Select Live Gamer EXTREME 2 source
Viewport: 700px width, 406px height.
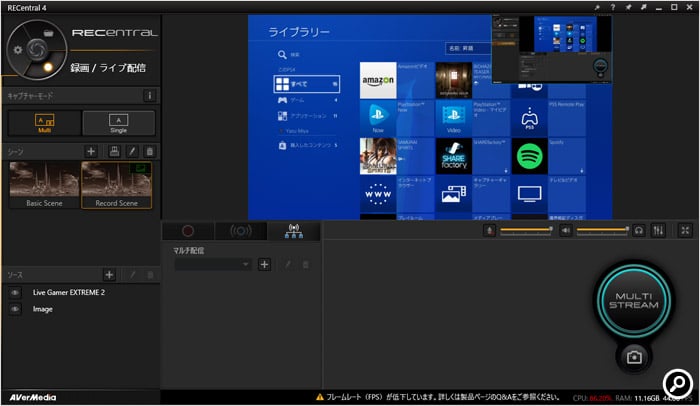69,293
